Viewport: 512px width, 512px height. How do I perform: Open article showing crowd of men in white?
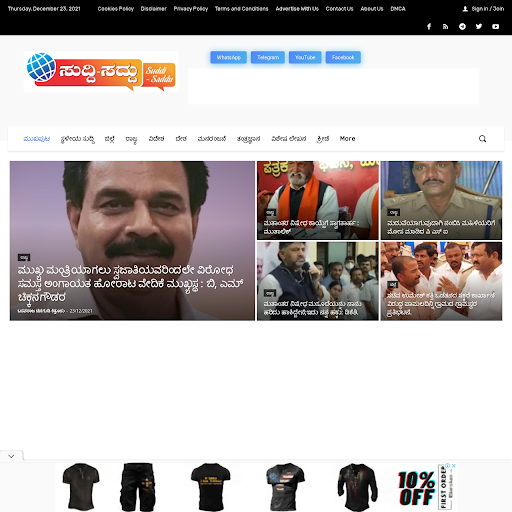pos(441,281)
